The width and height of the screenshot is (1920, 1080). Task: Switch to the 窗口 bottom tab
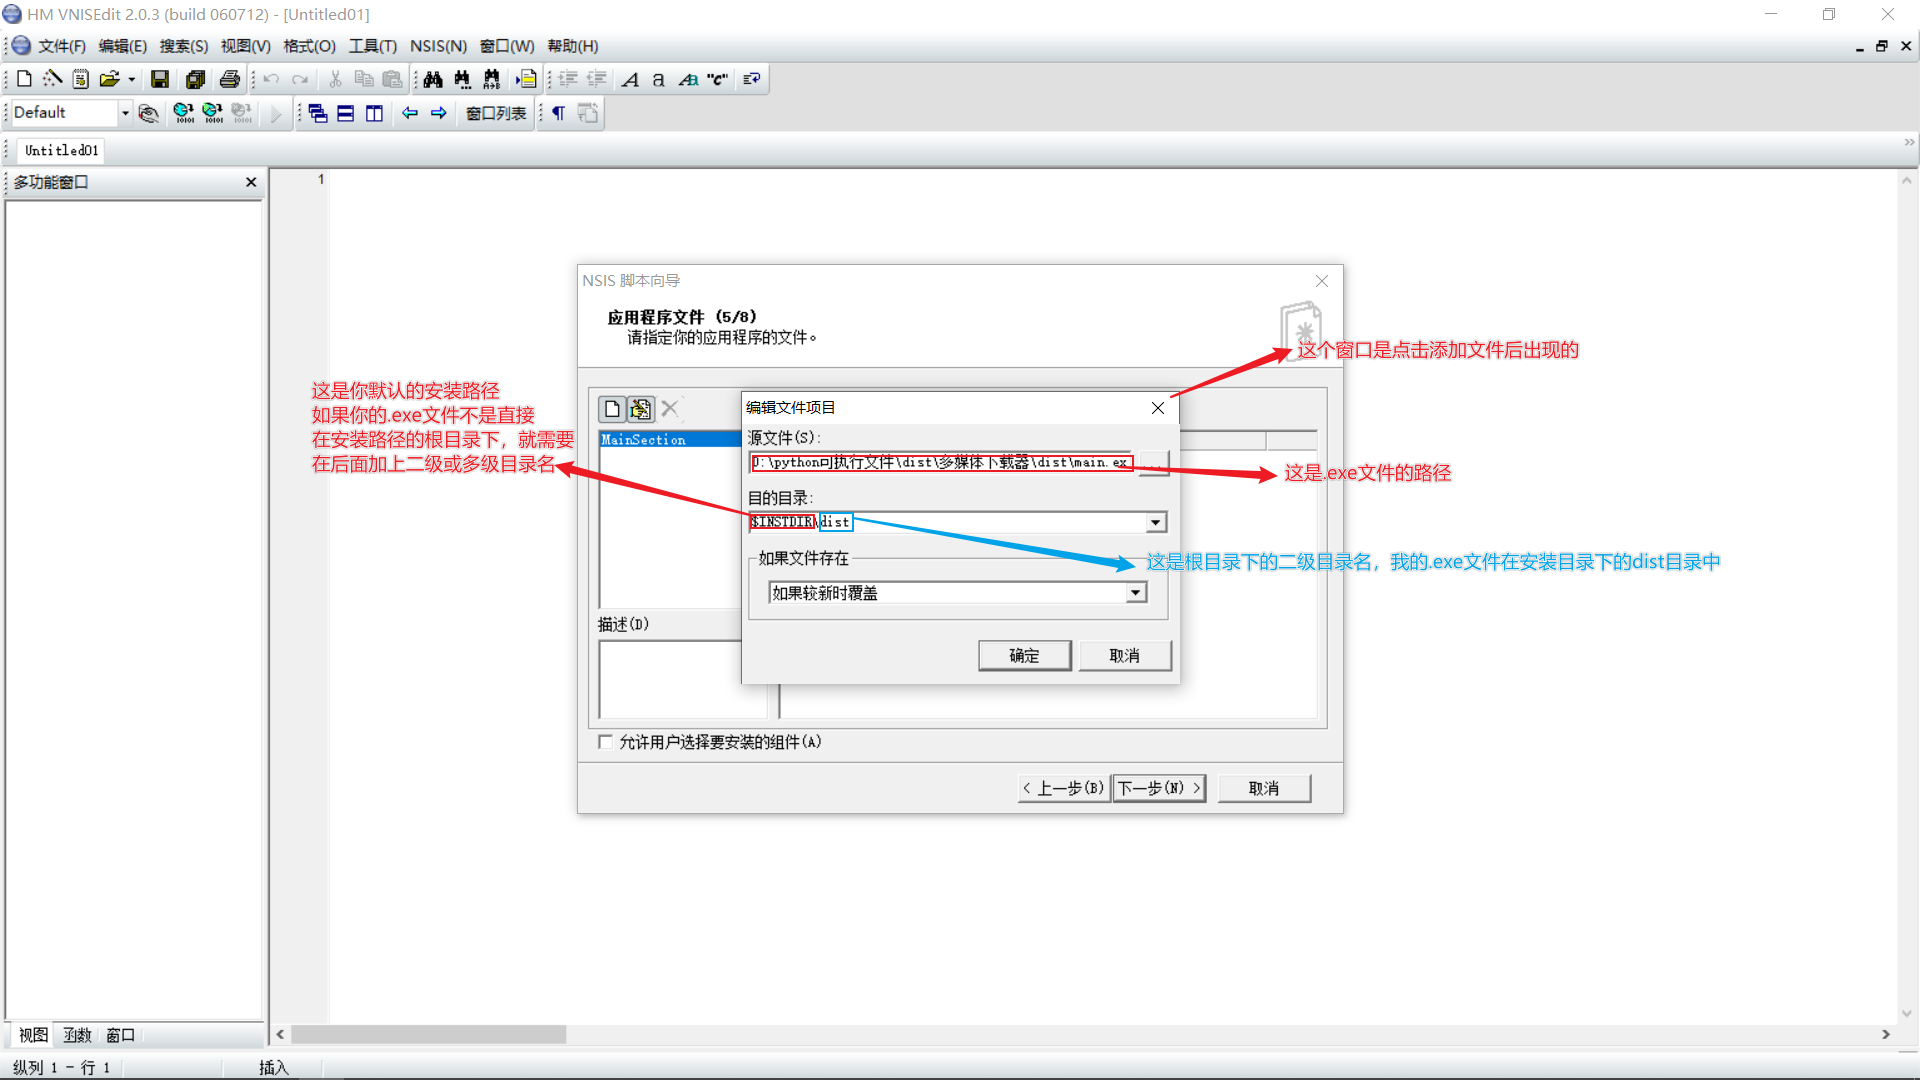(121, 1035)
